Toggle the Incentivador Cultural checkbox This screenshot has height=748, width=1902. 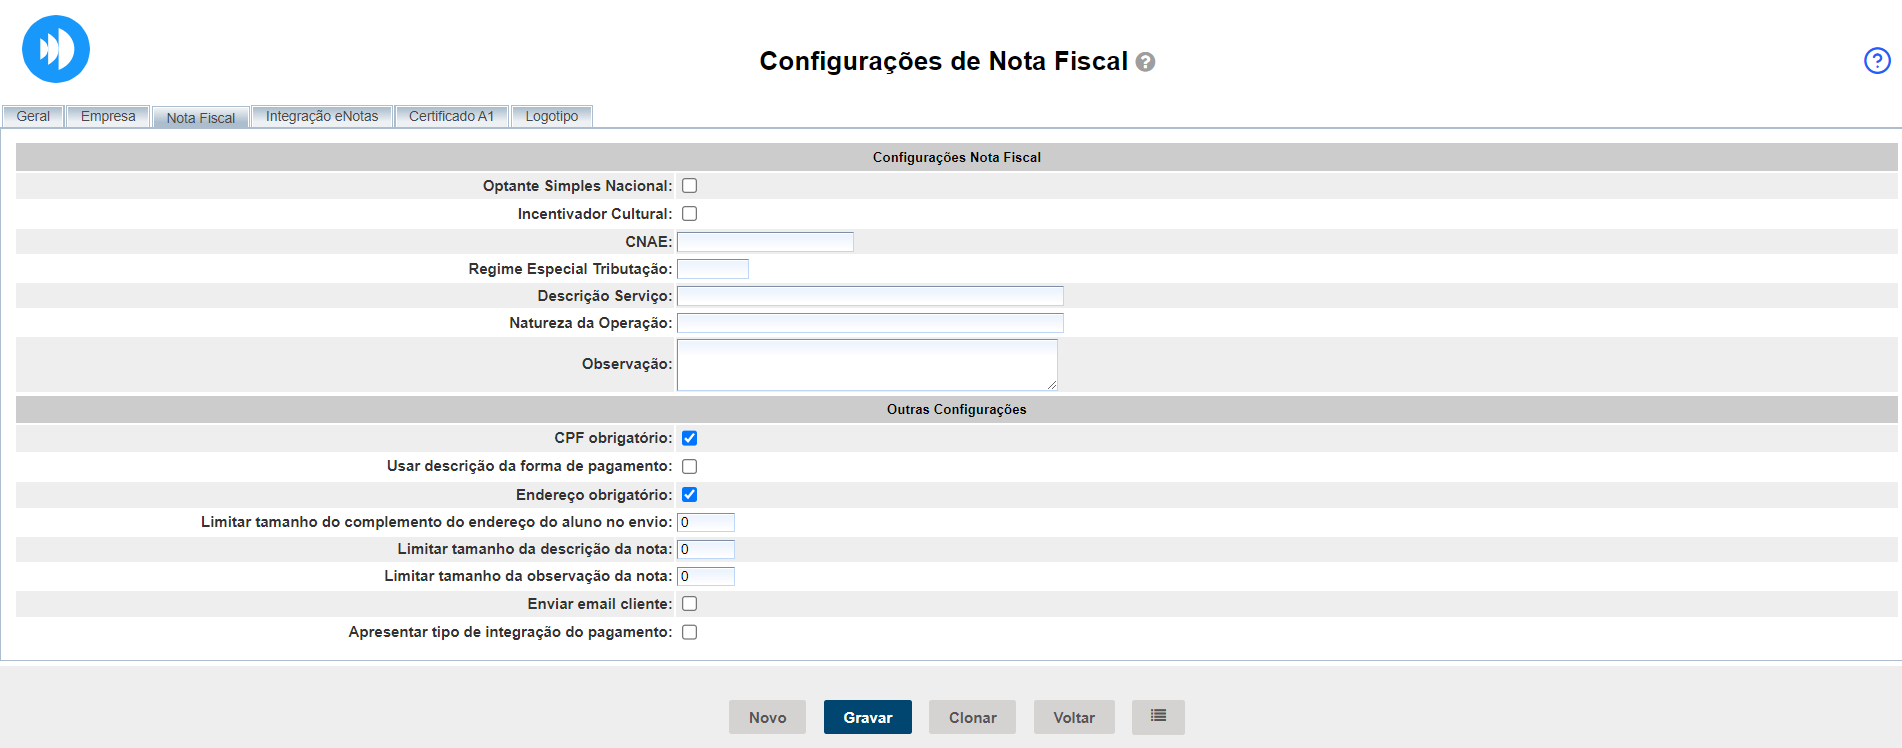pyautogui.click(x=689, y=214)
